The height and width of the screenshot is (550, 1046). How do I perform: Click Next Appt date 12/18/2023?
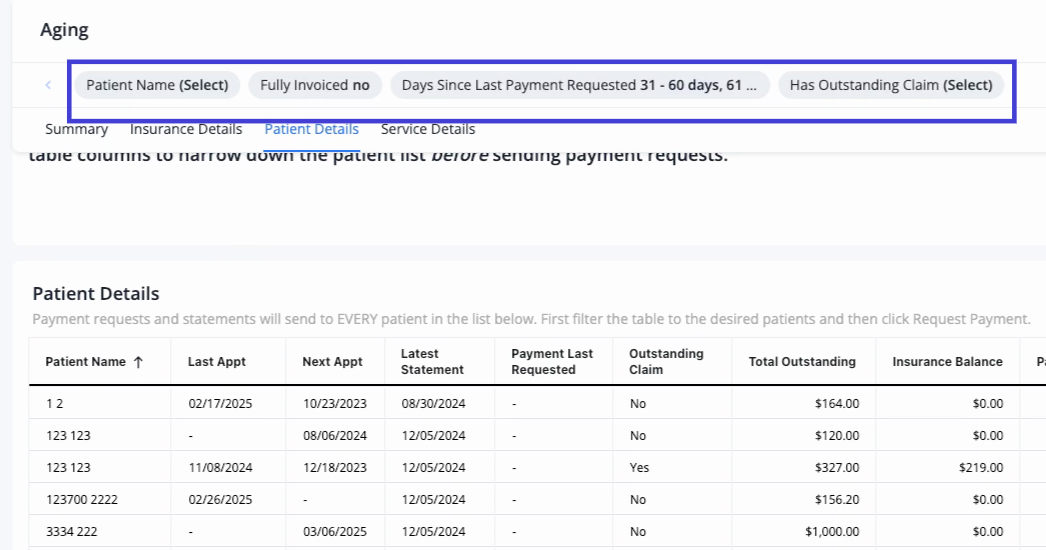[335, 468]
